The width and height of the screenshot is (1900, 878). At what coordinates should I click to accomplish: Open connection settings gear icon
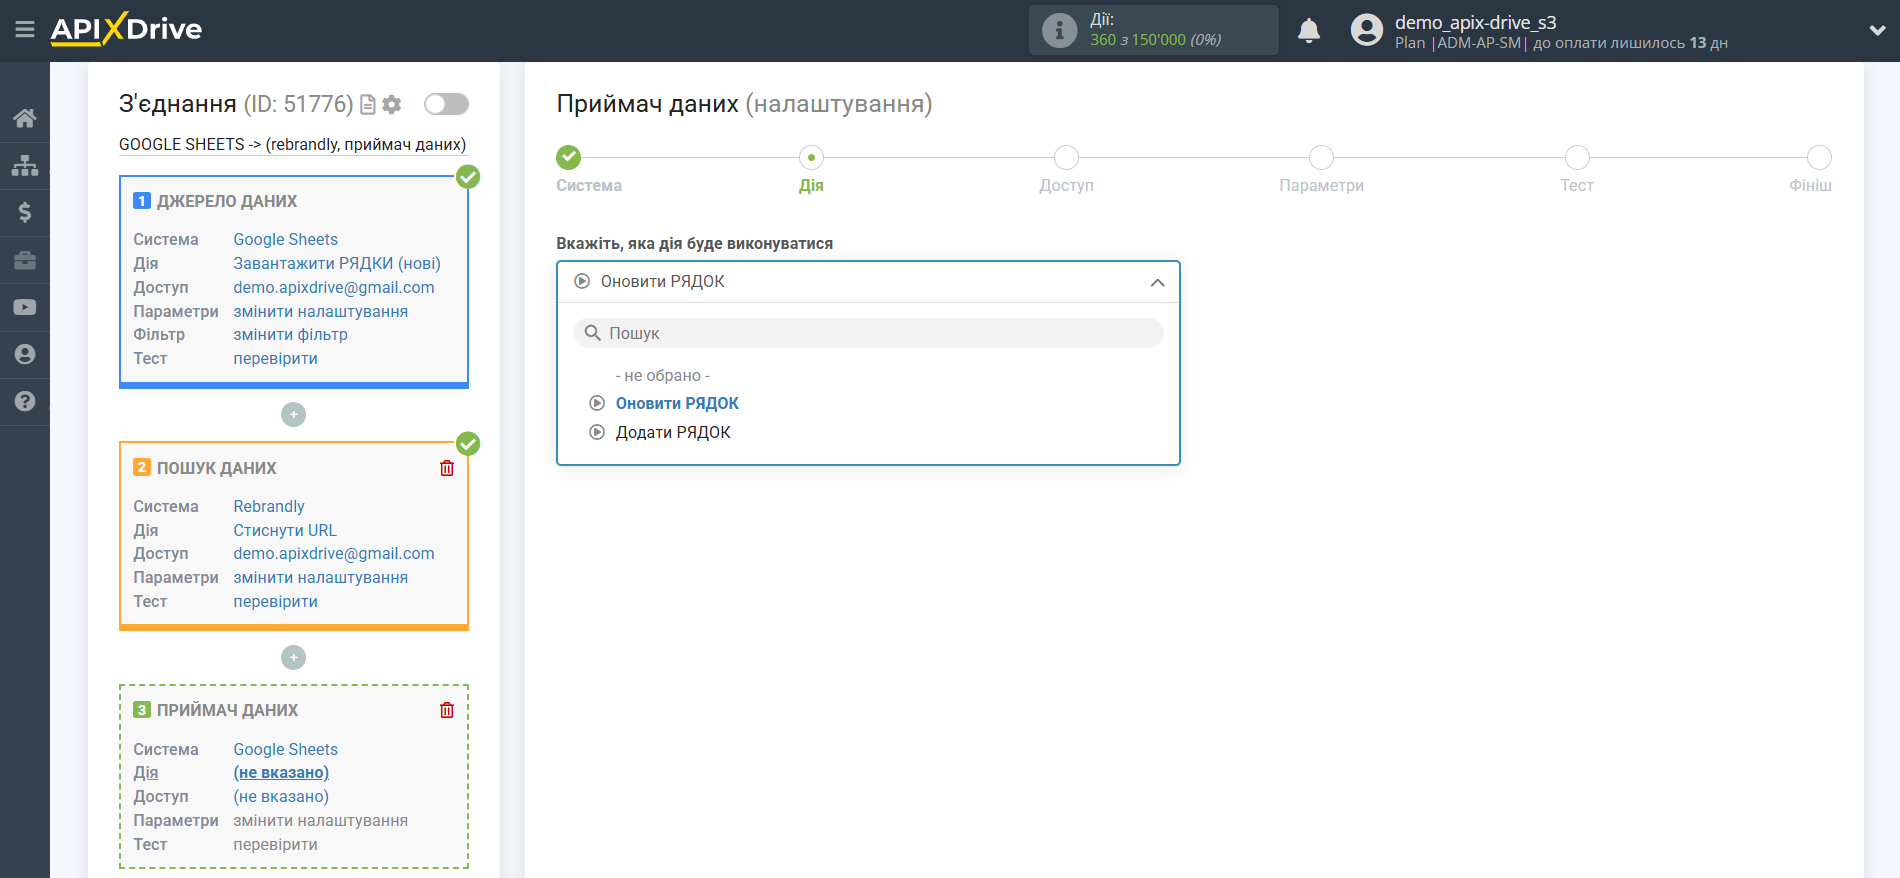click(x=392, y=104)
